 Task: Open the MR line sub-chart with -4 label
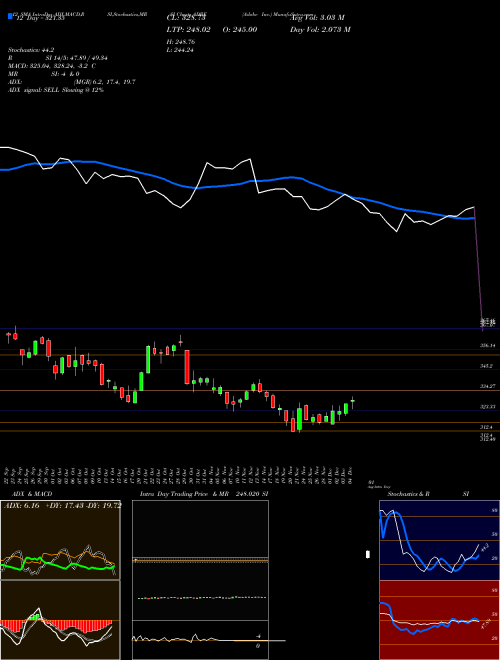click(x=200, y=640)
